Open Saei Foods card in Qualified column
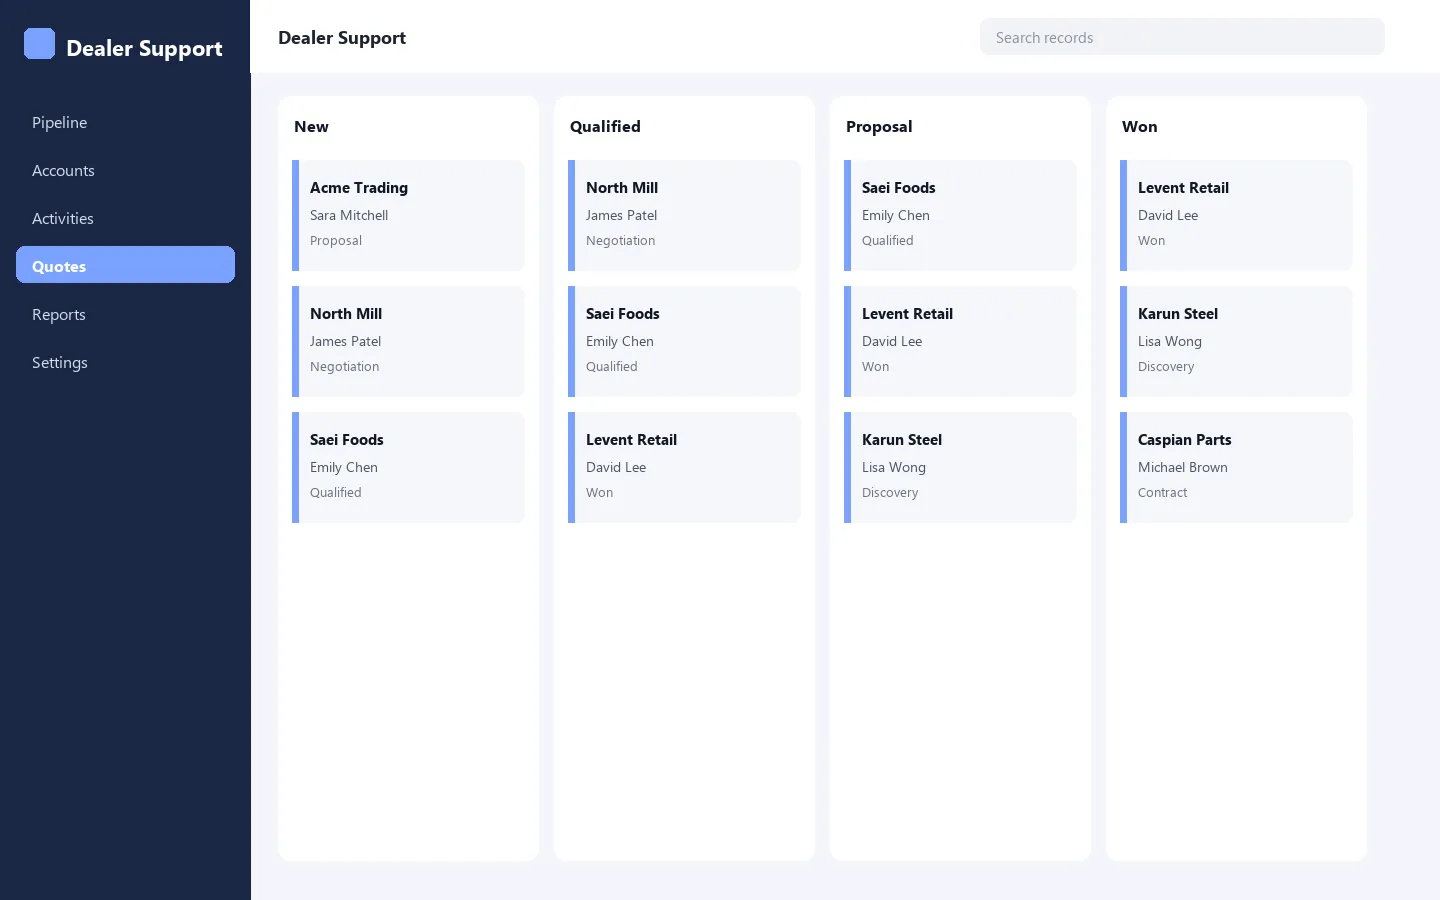 point(684,341)
